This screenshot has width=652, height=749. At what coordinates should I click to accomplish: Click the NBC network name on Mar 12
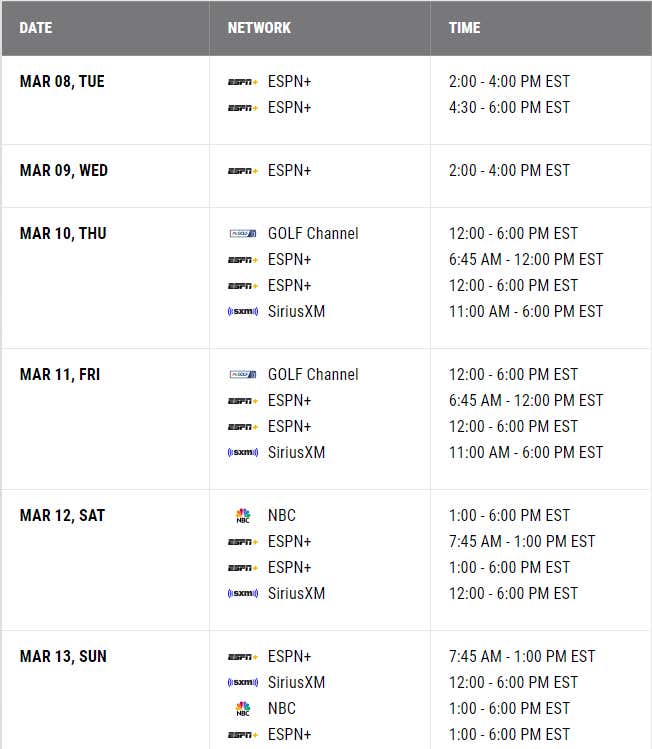[282, 515]
